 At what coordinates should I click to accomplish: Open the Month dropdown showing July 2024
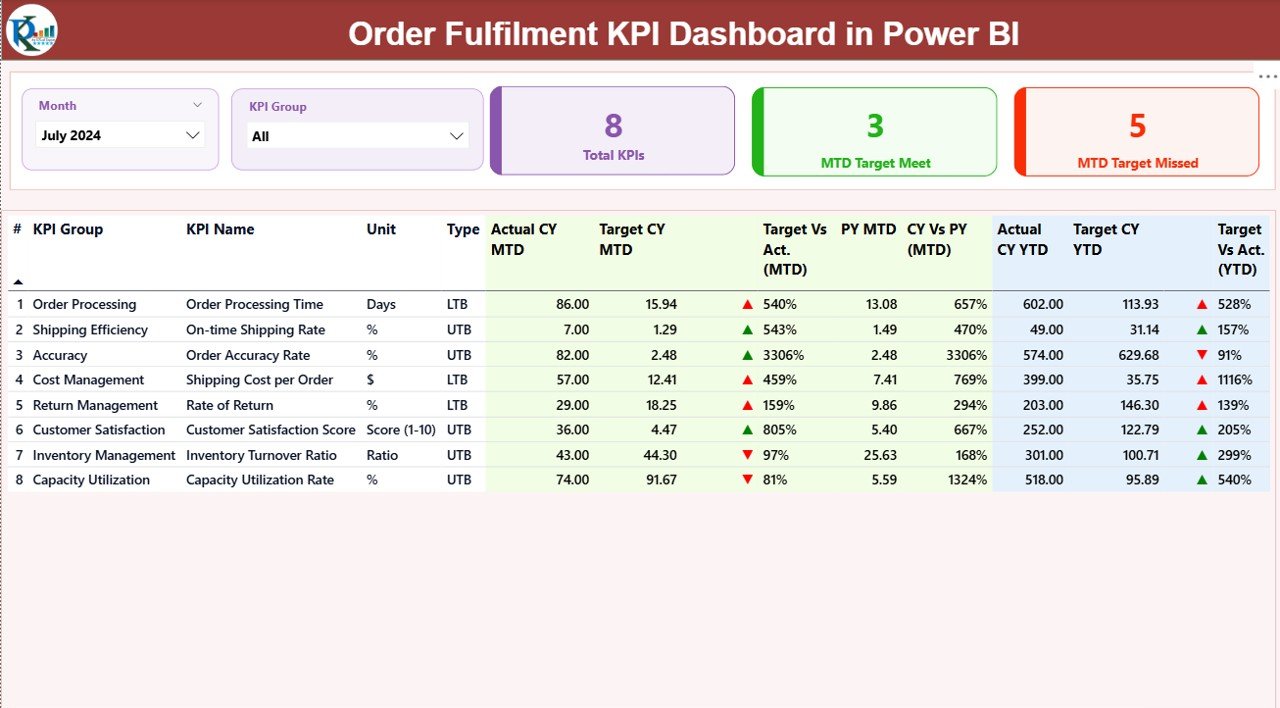(120, 135)
